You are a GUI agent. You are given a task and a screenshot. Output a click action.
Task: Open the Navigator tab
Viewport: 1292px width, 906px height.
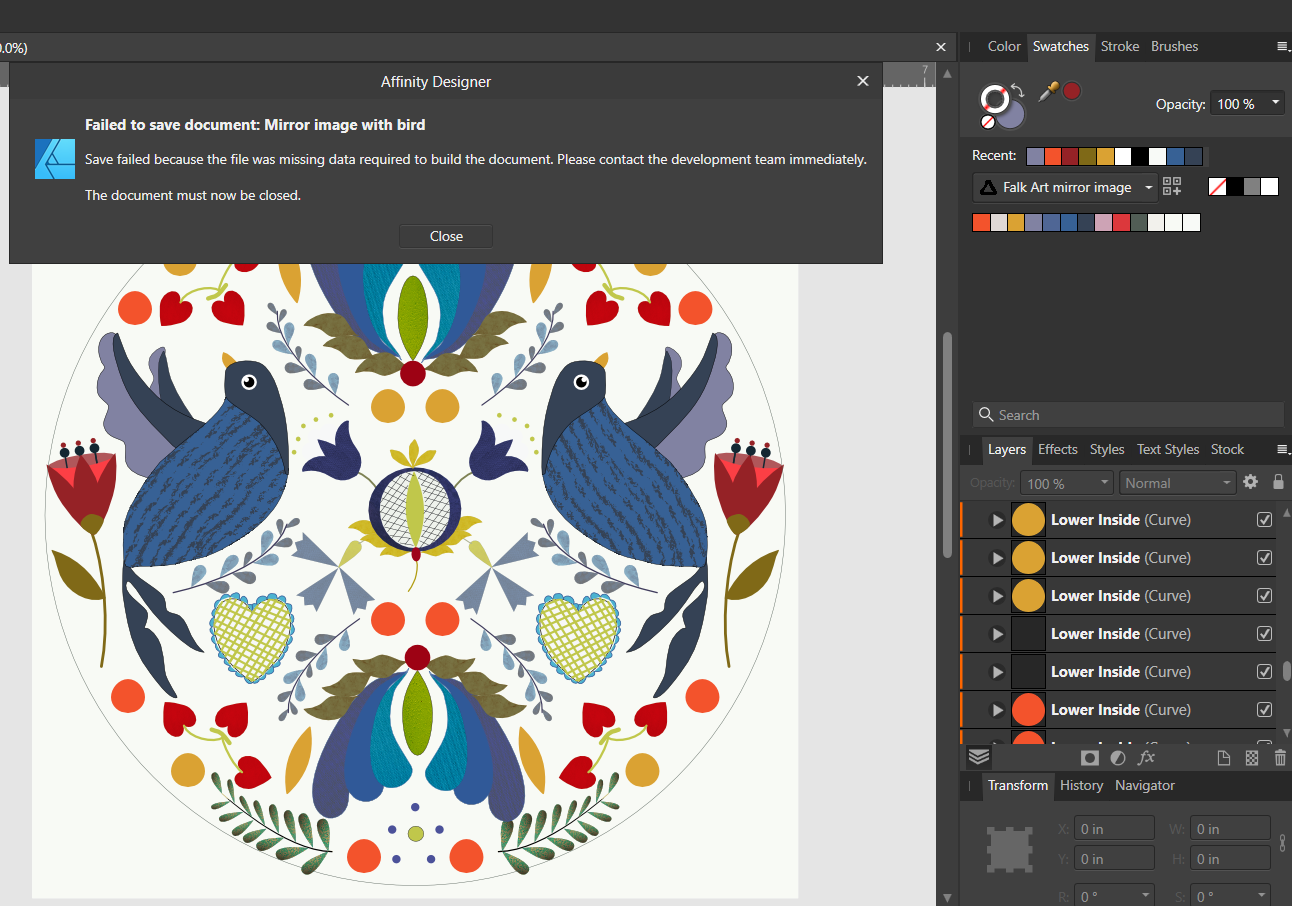1145,785
